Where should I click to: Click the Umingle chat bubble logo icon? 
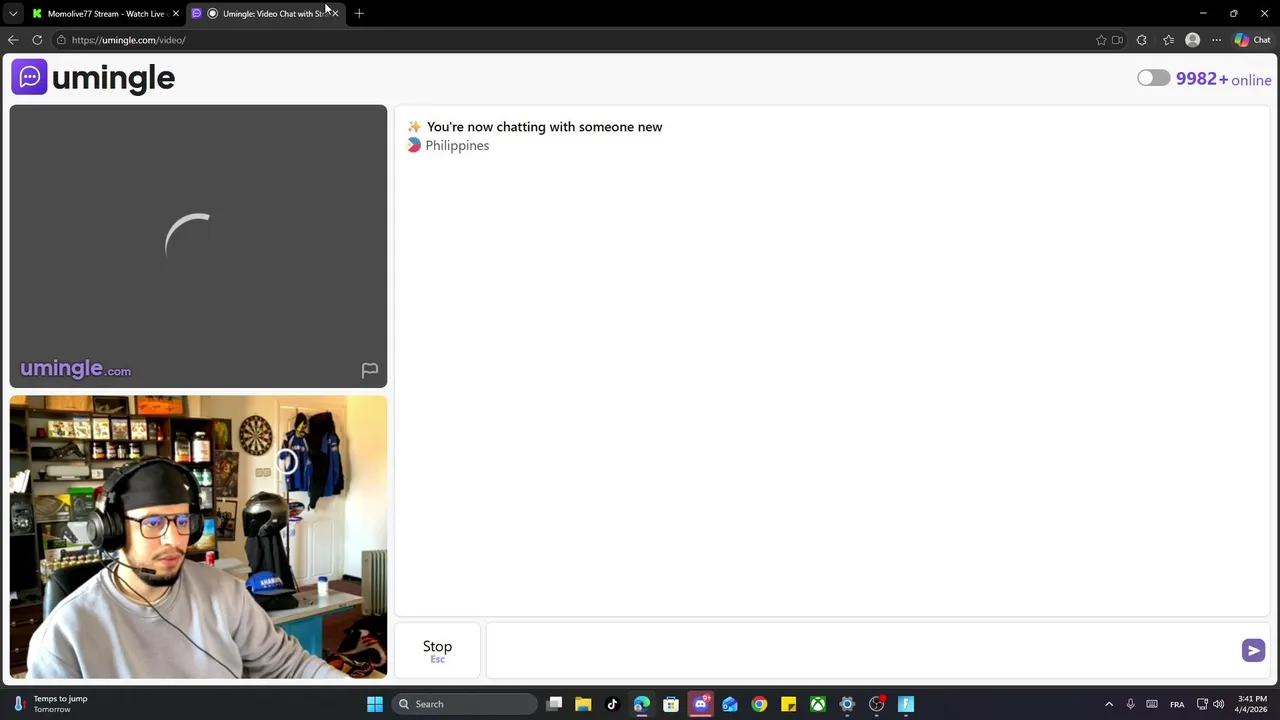29,77
